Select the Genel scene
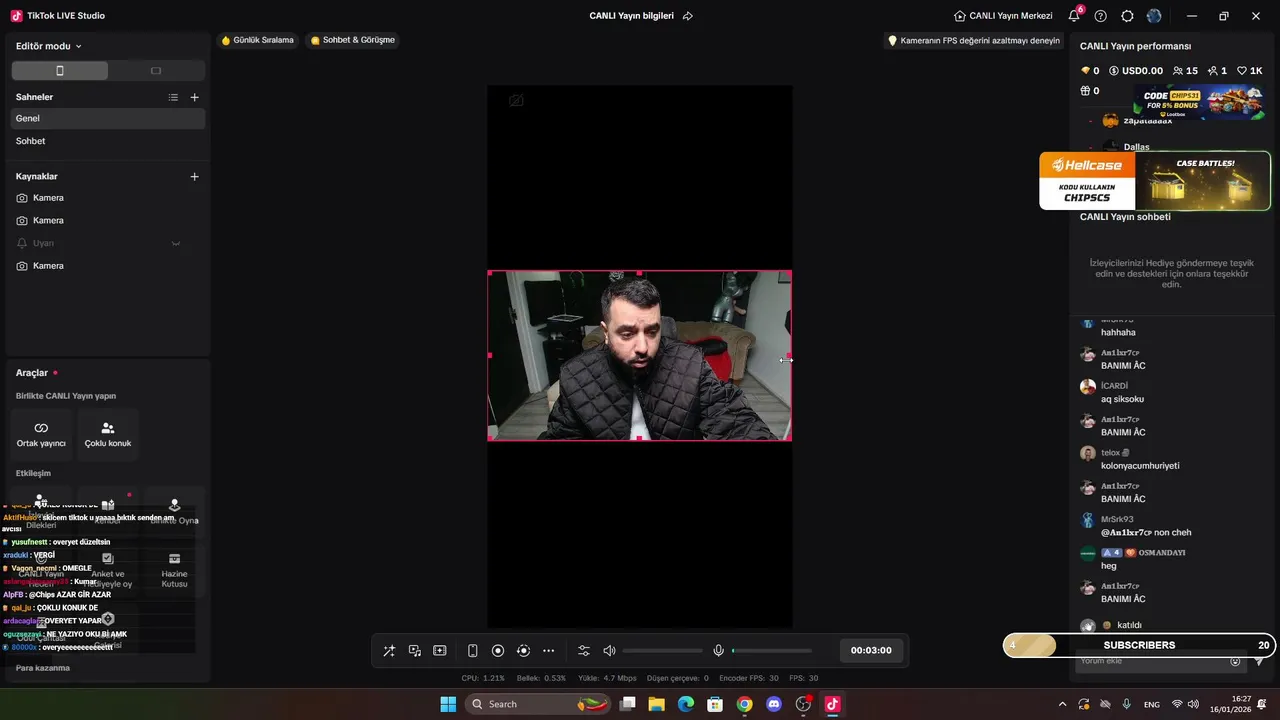The width and height of the screenshot is (1280, 720). click(108, 118)
